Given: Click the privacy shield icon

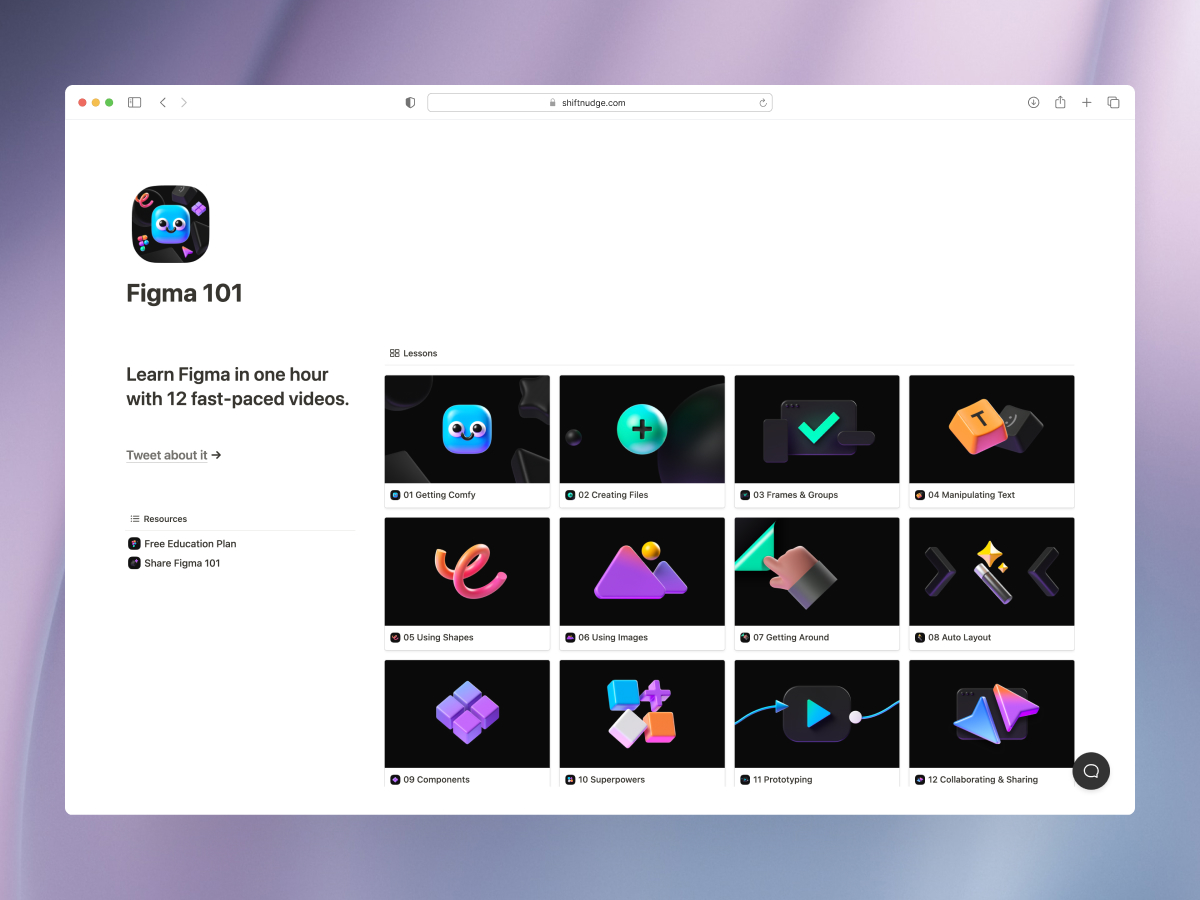Looking at the screenshot, I should click(x=409, y=102).
